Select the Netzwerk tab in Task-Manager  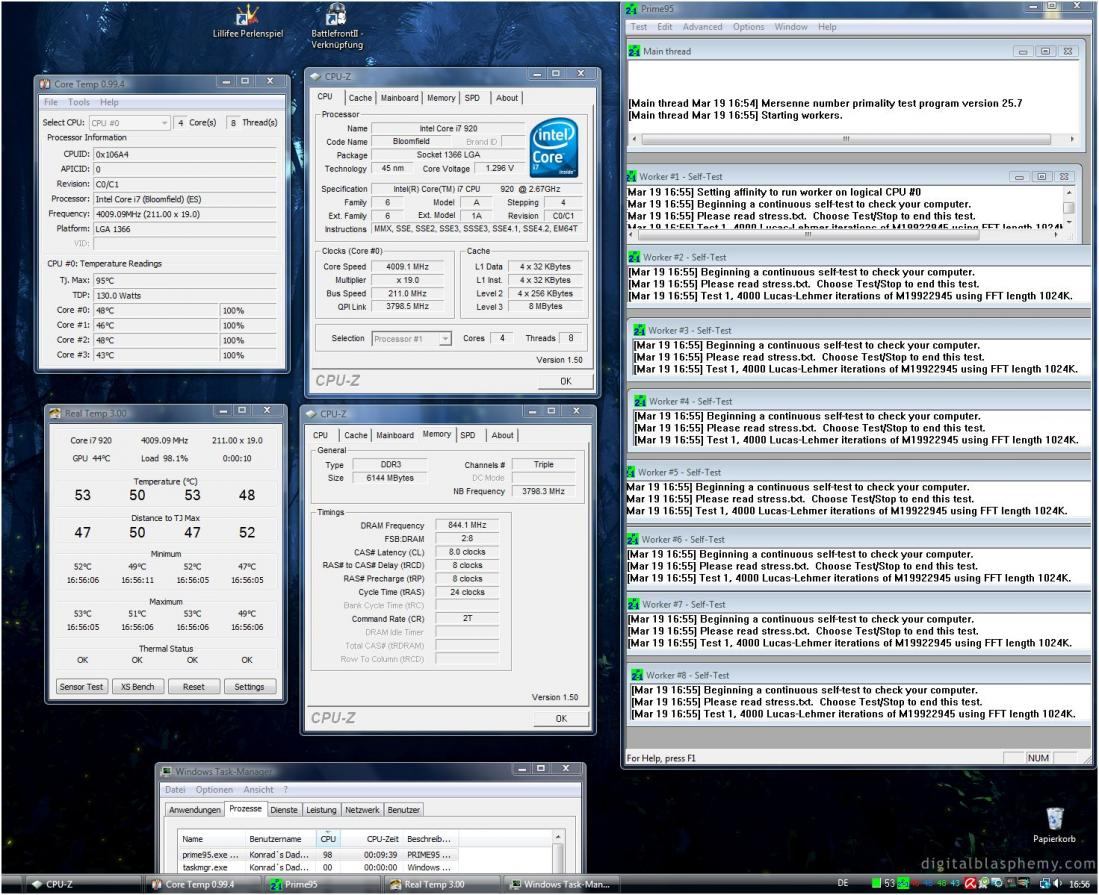[x=362, y=809]
